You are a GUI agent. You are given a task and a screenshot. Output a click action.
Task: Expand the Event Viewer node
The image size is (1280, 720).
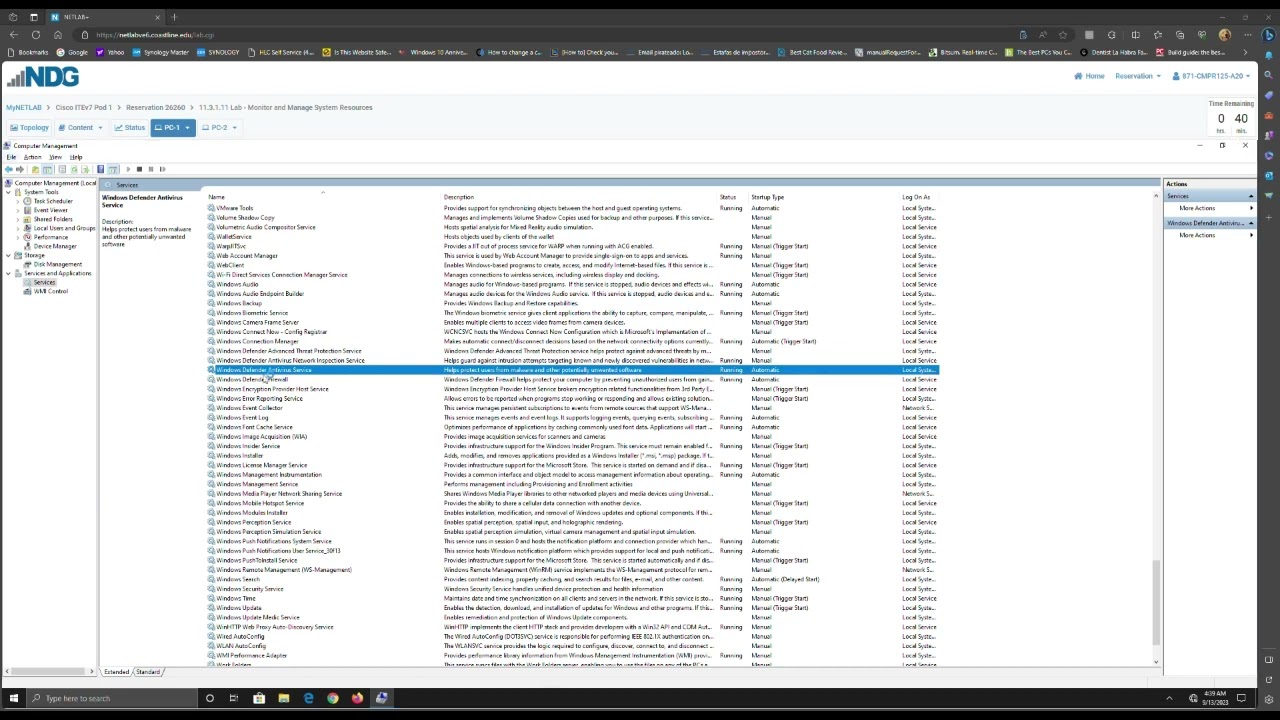click(18, 210)
